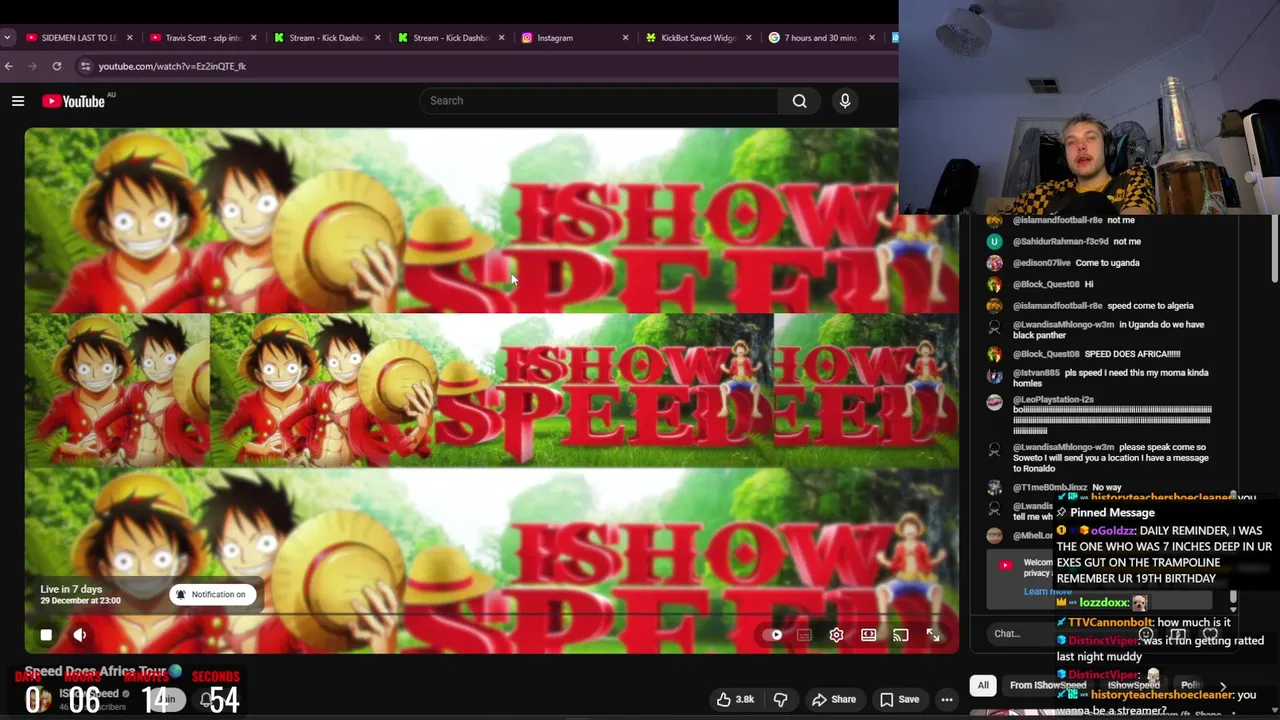
Task: Cast the video with the cast icon
Action: [x=900, y=635]
